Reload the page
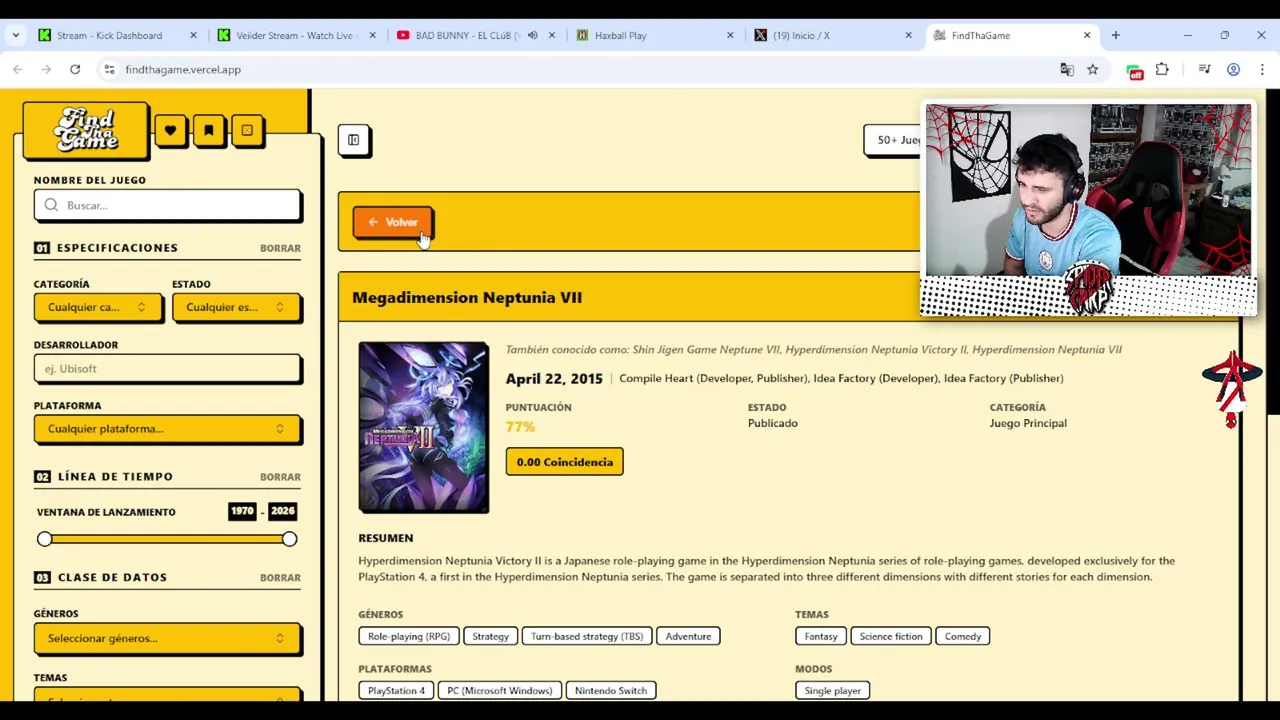 75,69
